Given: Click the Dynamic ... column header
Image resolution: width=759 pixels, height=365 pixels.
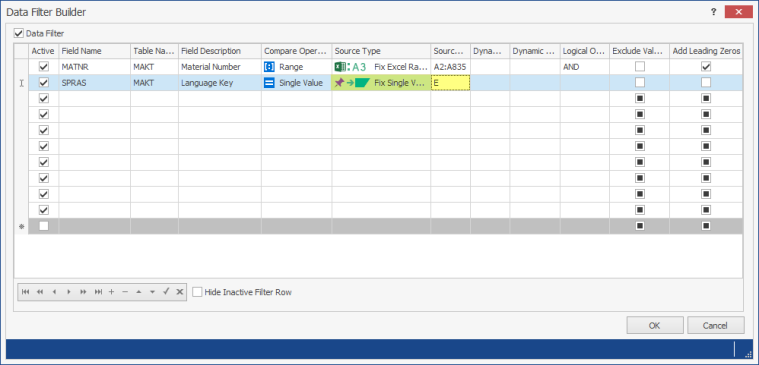Looking at the screenshot, I should 535,51.
